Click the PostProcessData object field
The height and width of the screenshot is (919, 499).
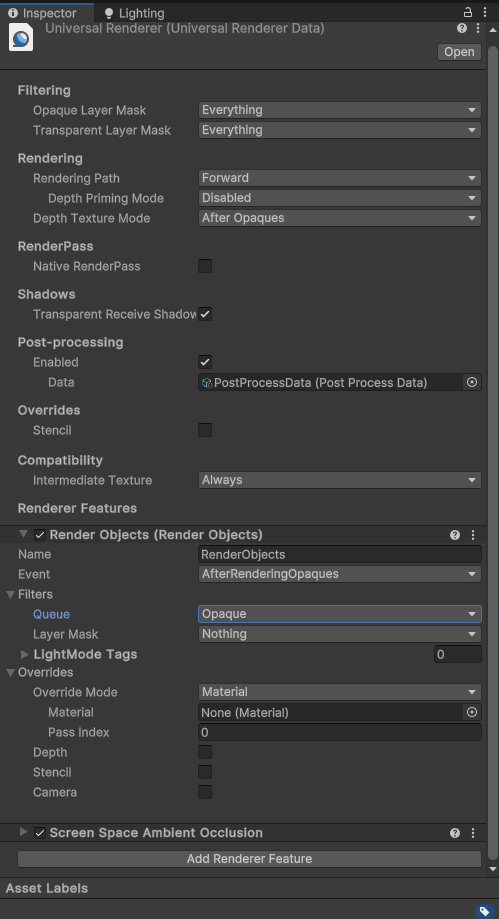pos(331,382)
